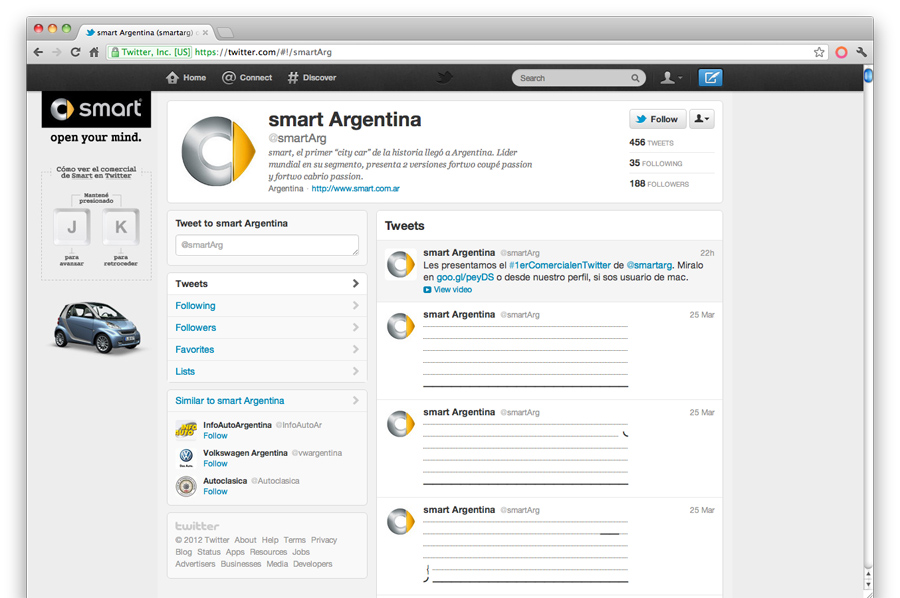Viewport: 900px width, 598px height.
Task: Reload the page with the refresh icon
Action: click(75, 52)
